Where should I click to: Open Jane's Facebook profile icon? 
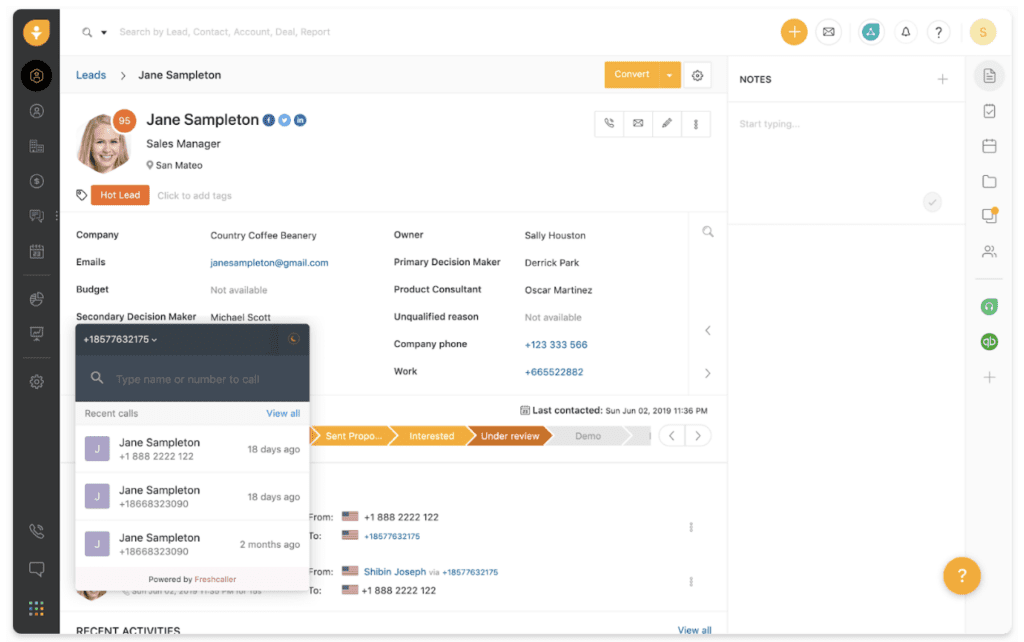pos(268,120)
